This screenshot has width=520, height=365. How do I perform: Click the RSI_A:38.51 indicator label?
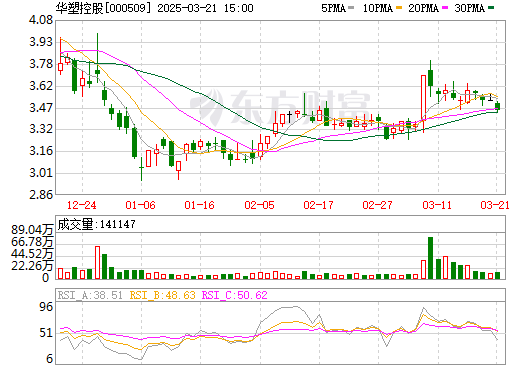(90, 295)
